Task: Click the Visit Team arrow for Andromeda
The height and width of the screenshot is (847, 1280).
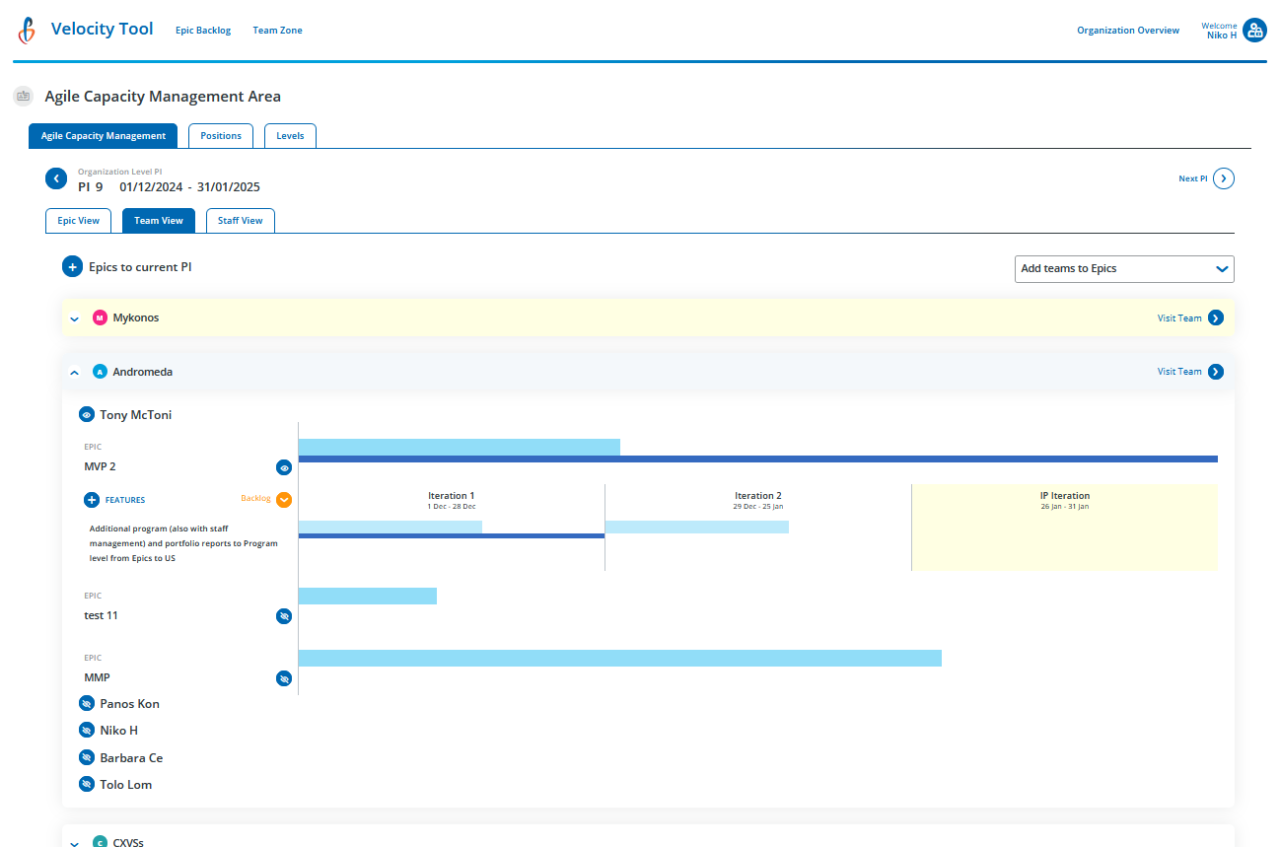Action: (x=1215, y=372)
